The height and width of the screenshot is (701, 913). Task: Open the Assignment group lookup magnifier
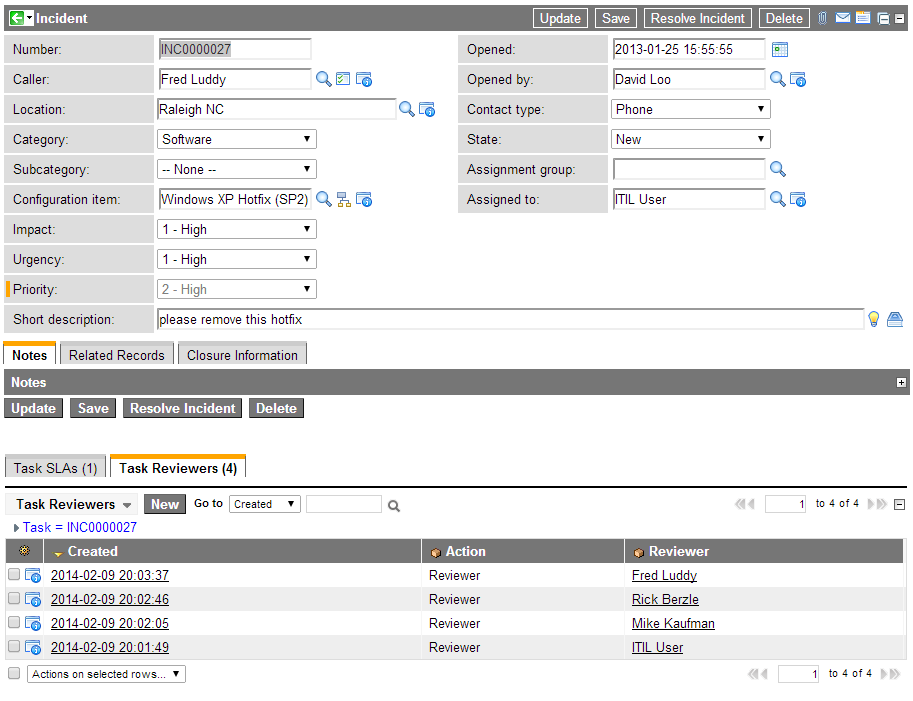pos(778,169)
